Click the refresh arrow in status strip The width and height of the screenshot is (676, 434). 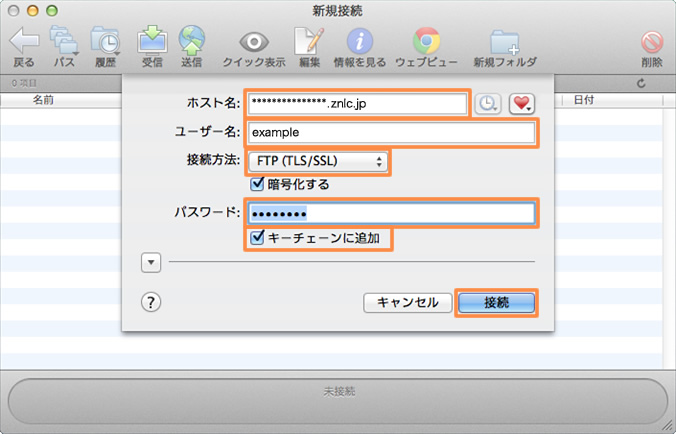pyautogui.click(x=641, y=83)
